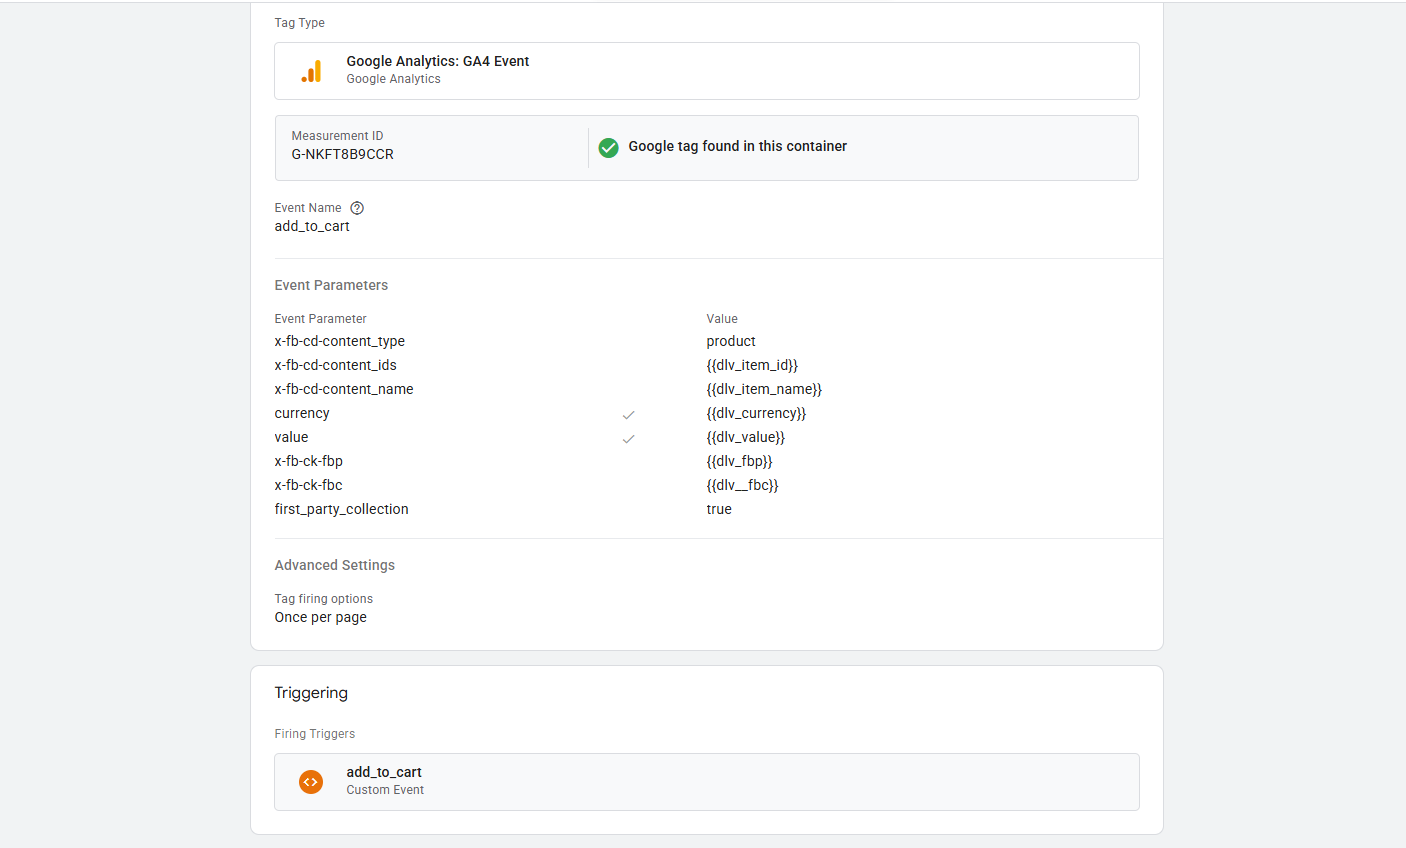Click the checkmark beside currency parameter
The height and width of the screenshot is (848, 1406).
click(x=628, y=415)
